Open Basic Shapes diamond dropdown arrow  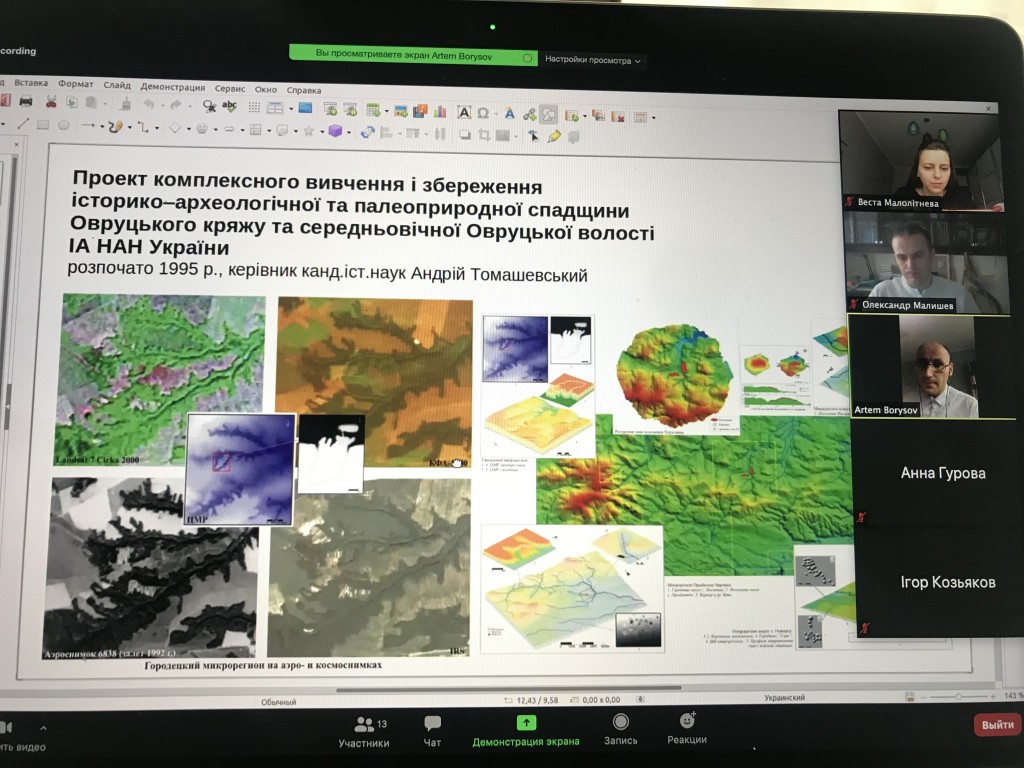189,129
